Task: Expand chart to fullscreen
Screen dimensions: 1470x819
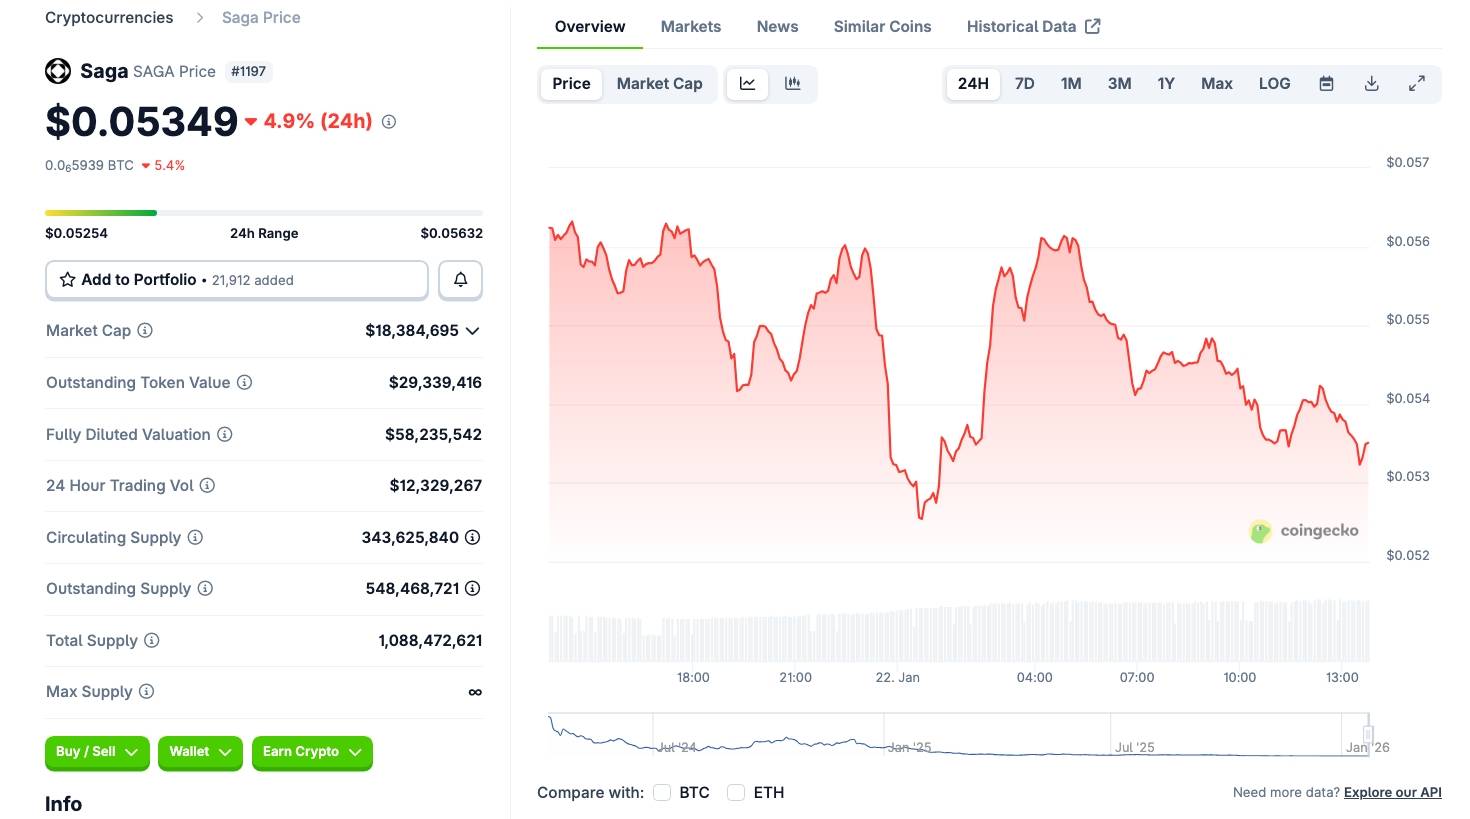Action: [1416, 83]
